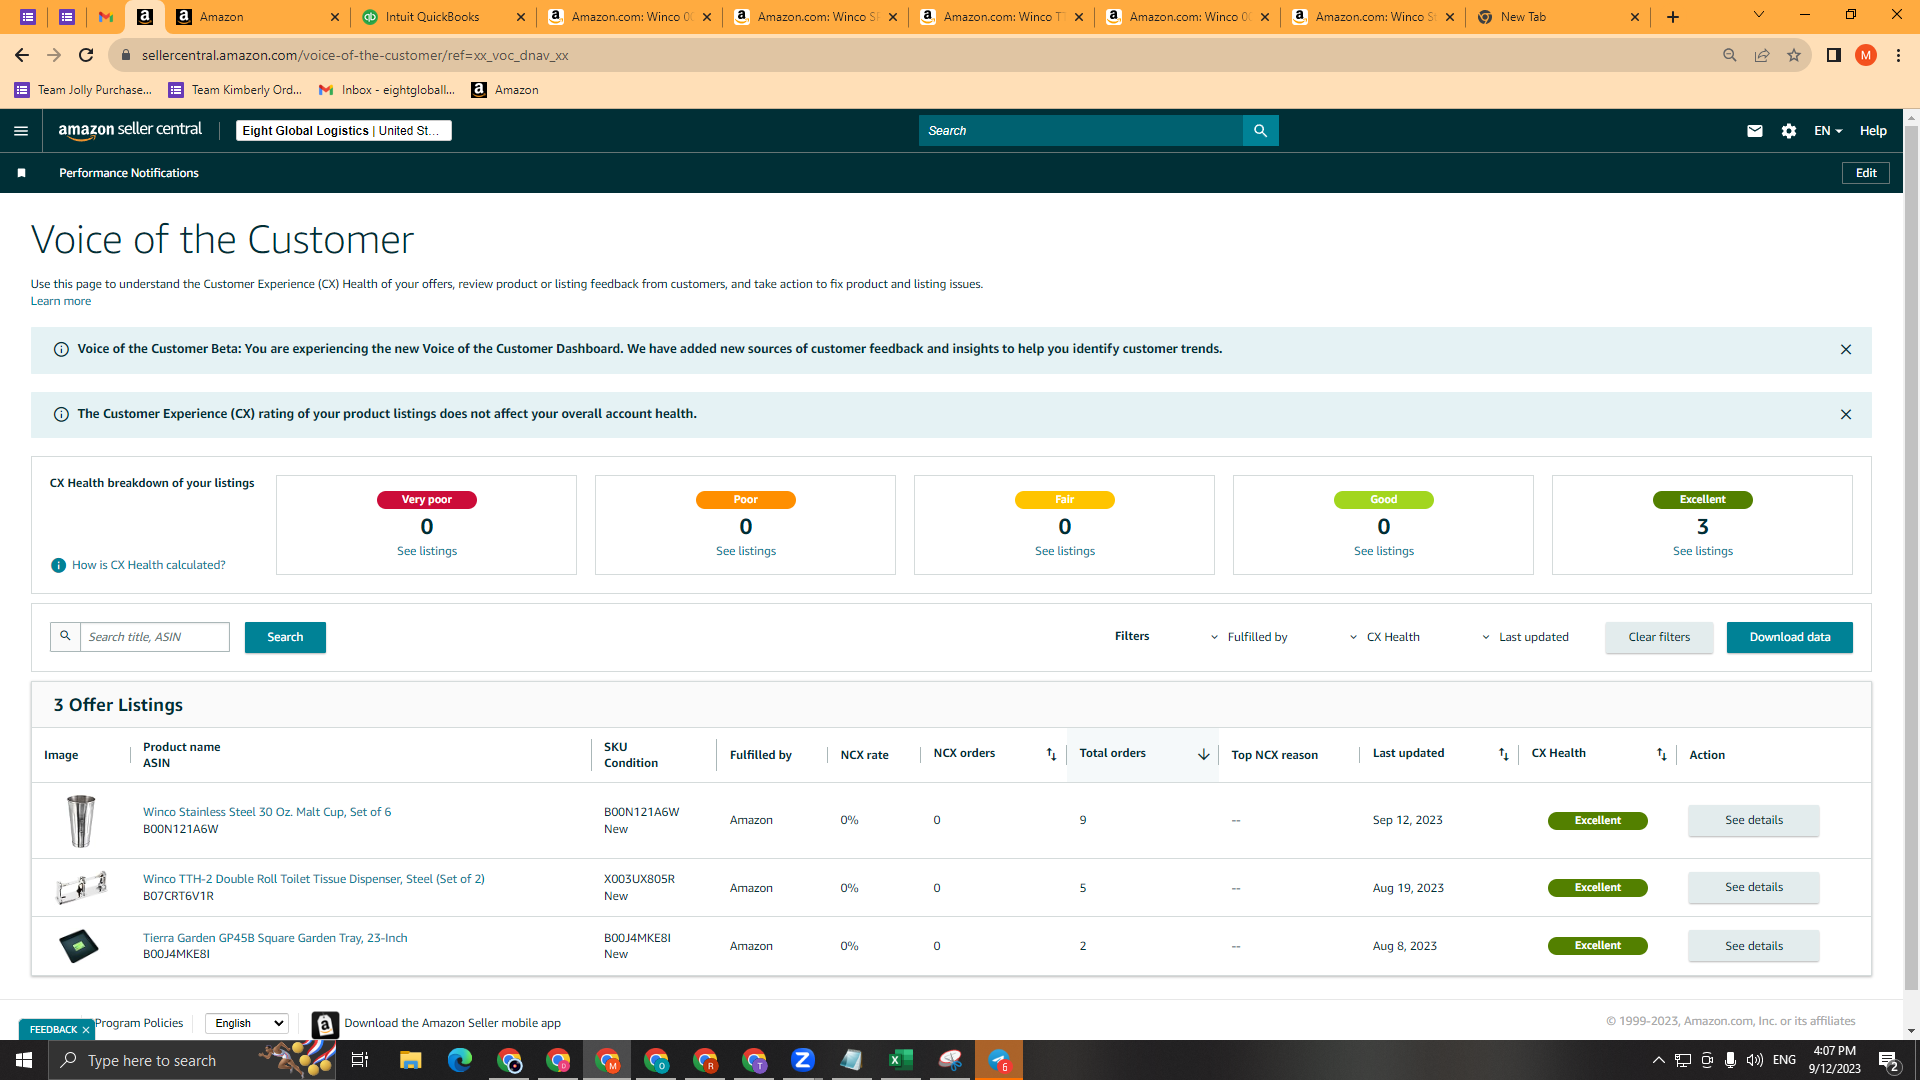1920x1080 pixels.
Task: Click the Malt Cup product thumbnail
Action: pyautogui.click(x=80, y=821)
